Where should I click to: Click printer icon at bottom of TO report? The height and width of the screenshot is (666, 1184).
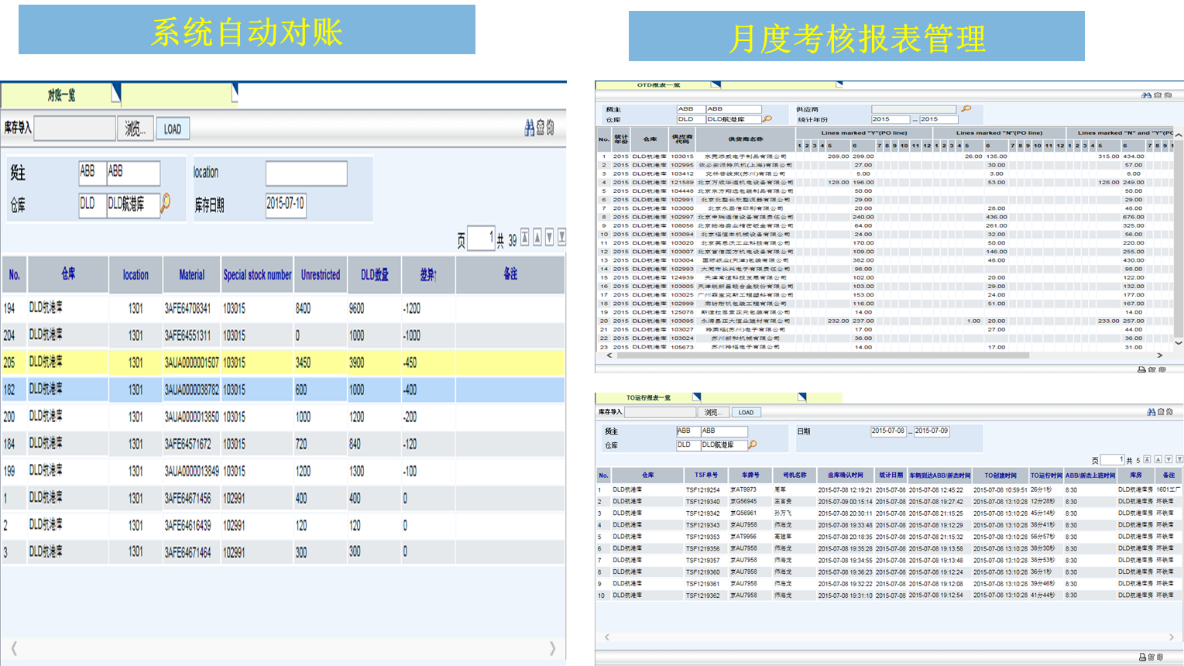tap(1143, 657)
